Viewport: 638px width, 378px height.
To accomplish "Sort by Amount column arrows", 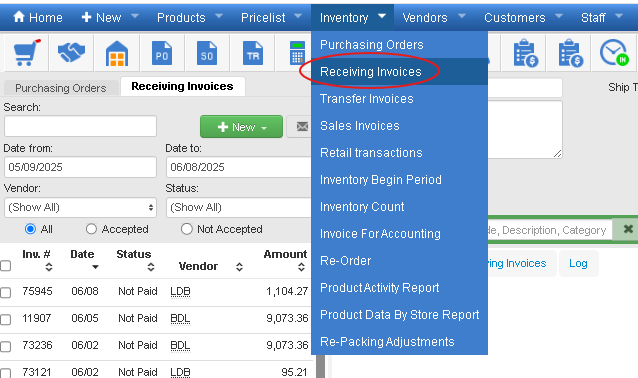I will pyautogui.click(x=301, y=267).
